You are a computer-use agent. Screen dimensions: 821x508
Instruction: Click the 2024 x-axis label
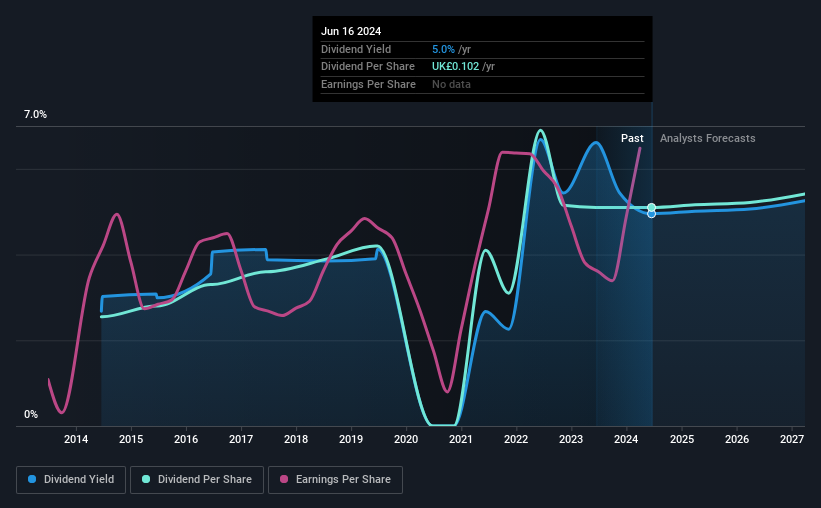pos(626,439)
